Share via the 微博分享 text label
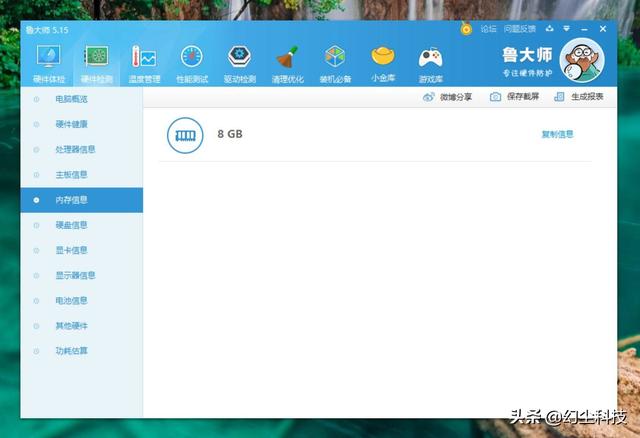Screen dimensions: 640x438 (456, 97)
